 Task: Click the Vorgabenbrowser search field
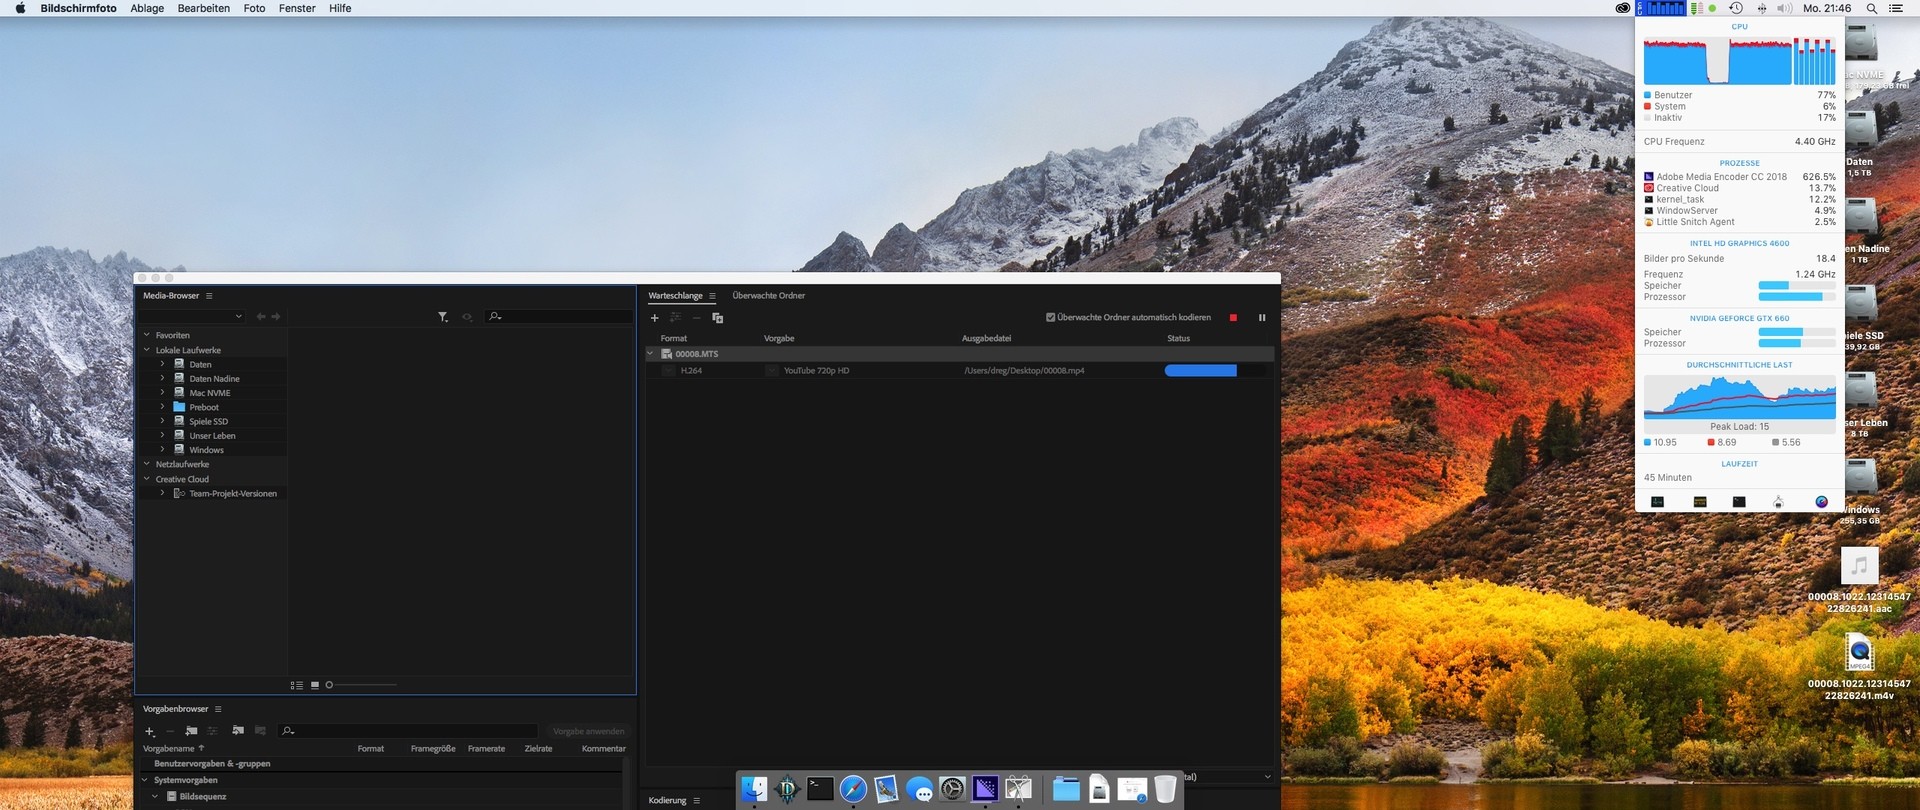click(x=410, y=732)
